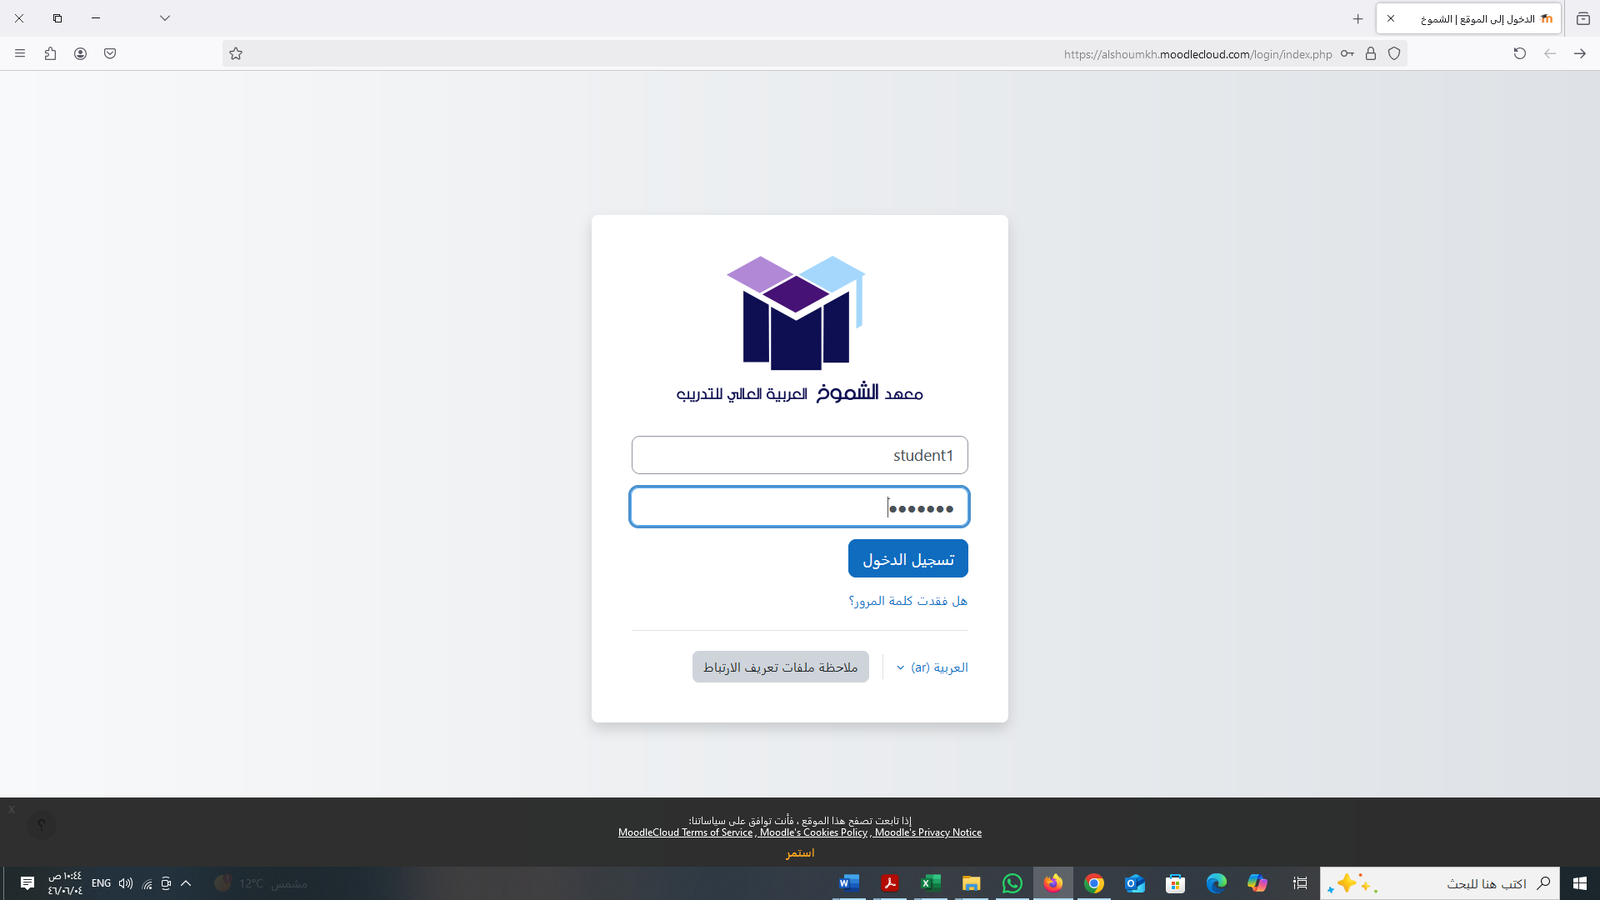The height and width of the screenshot is (900, 1600).
Task: Click the taskbar search box اكتب هنا للبحث
Action: [x=1439, y=883]
